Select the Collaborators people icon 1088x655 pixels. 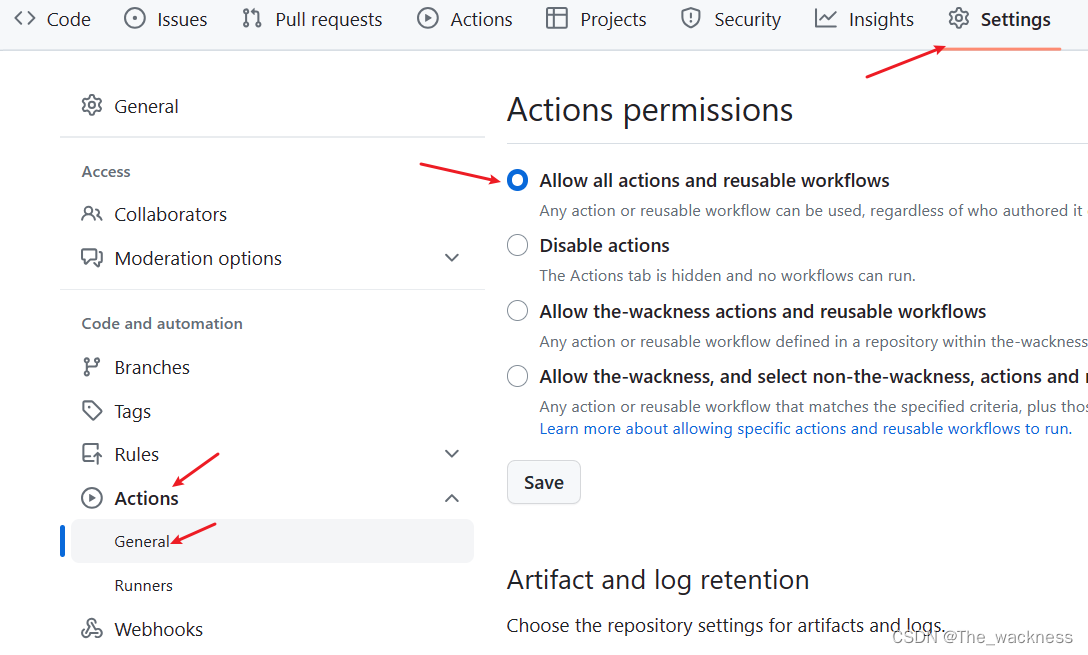tap(91, 213)
